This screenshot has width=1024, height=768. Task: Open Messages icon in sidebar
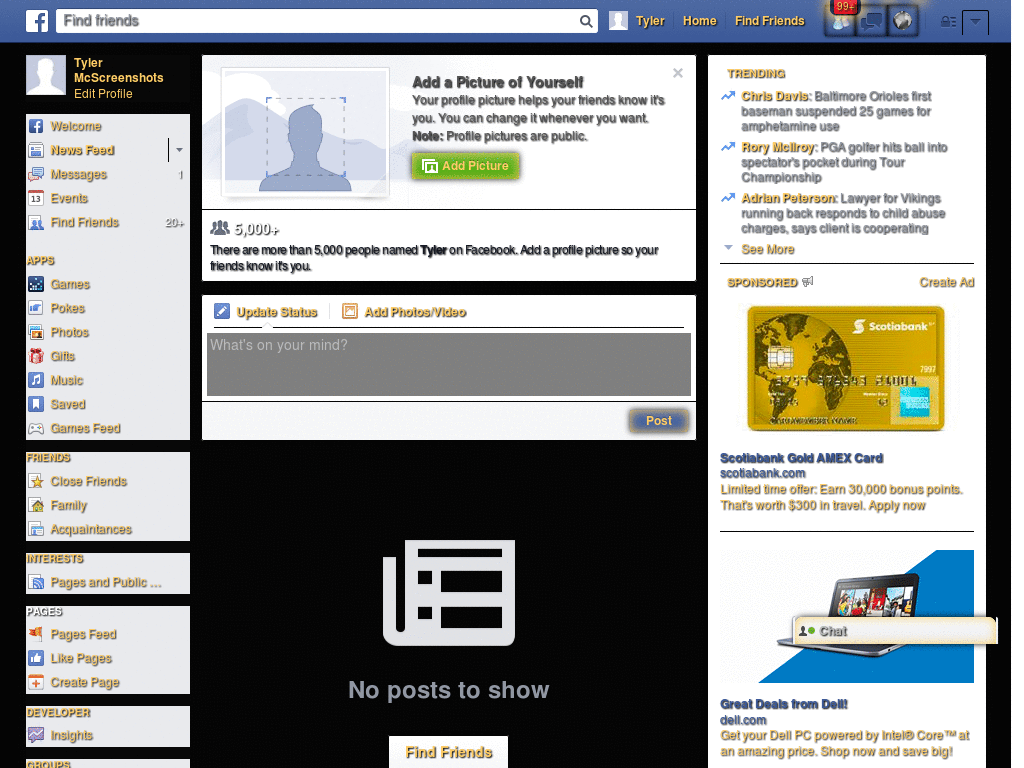tap(36, 174)
